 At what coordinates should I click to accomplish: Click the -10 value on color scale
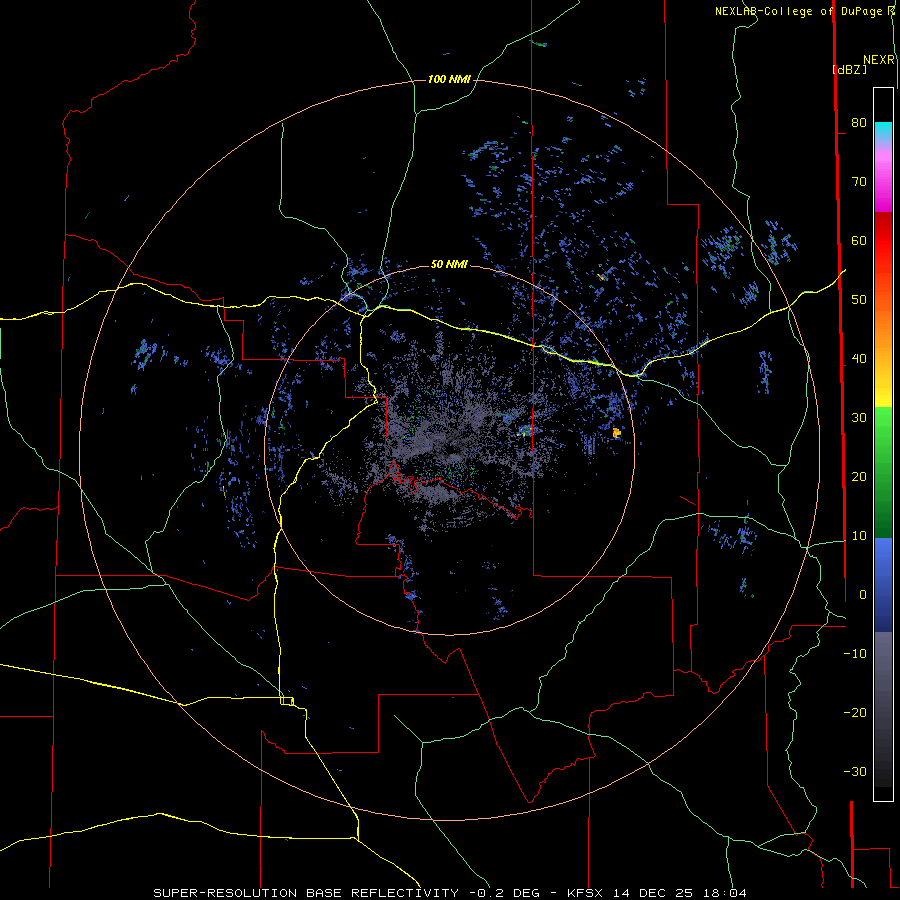click(x=855, y=654)
